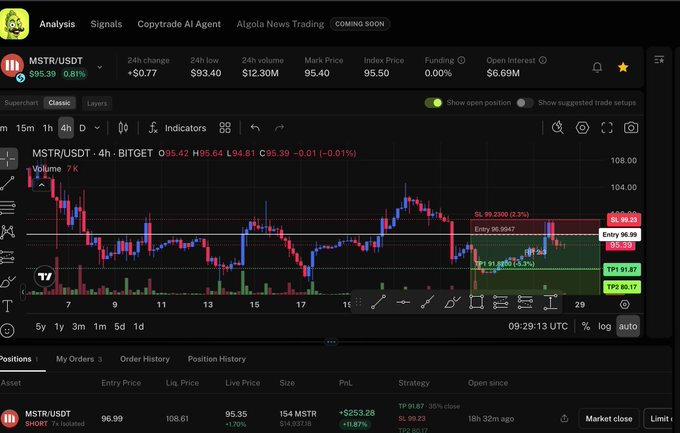The height and width of the screenshot is (433, 680).
Task: Select the 4h timeframe
Action: point(66,128)
